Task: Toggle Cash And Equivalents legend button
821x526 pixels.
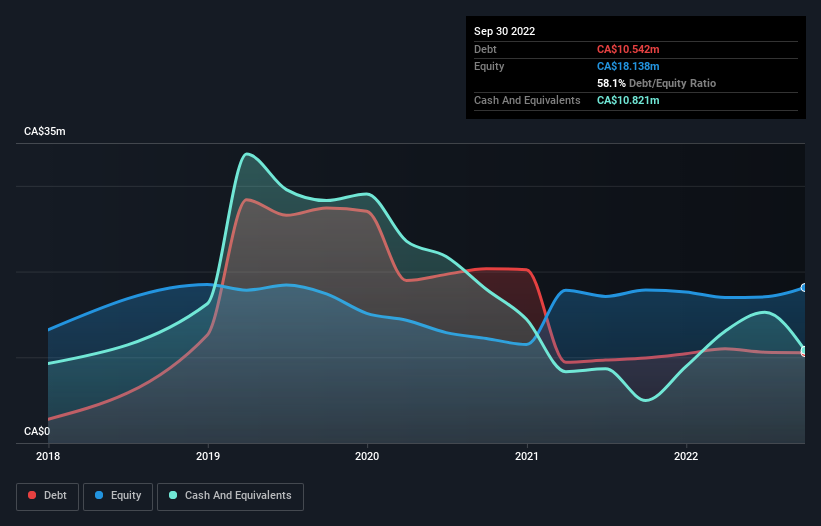Action: (x=230, y=496)
